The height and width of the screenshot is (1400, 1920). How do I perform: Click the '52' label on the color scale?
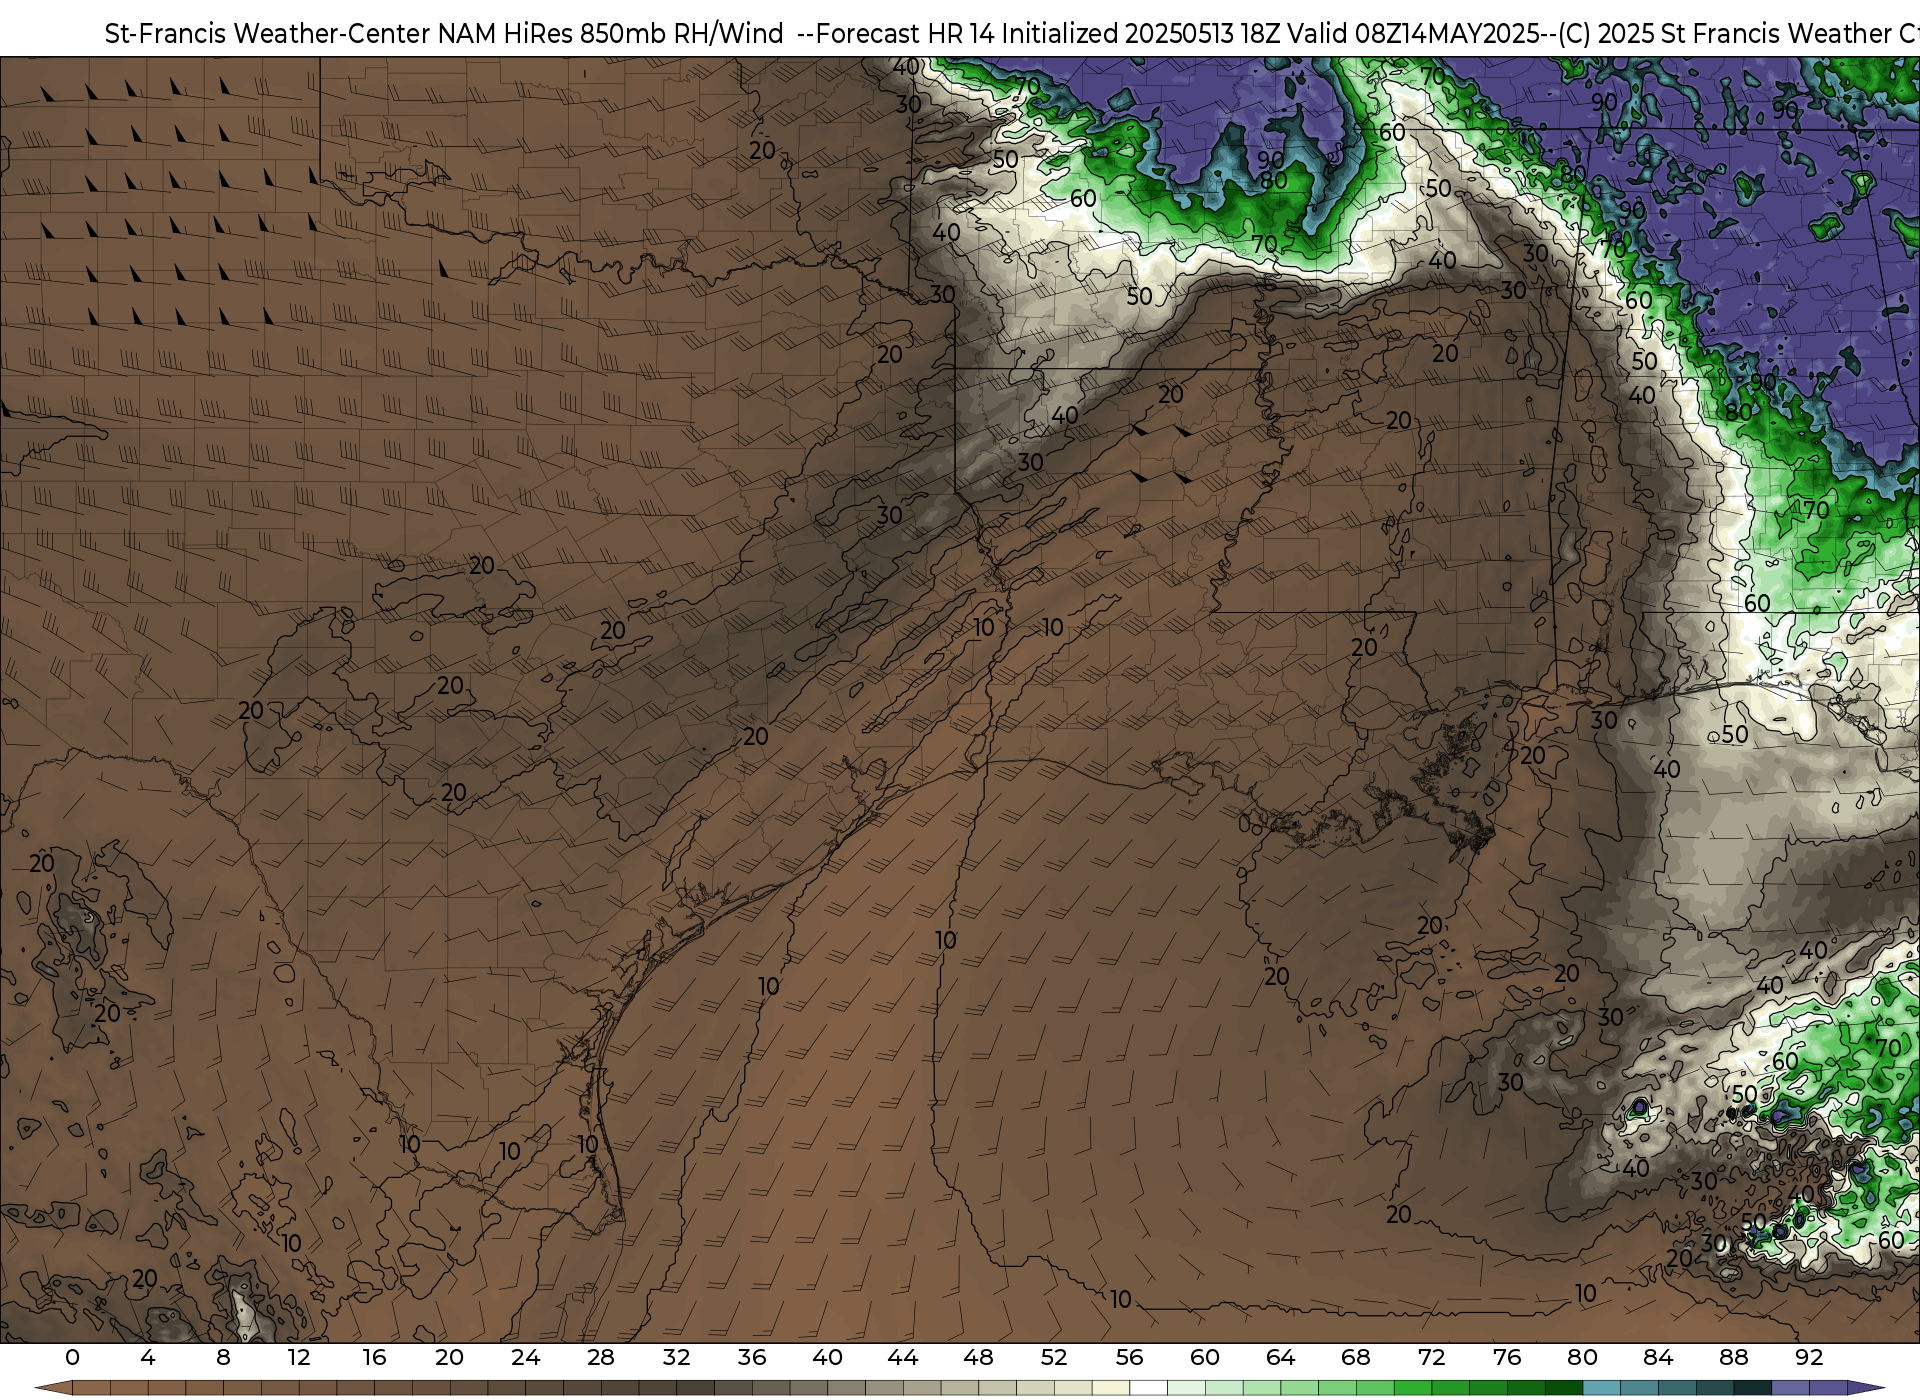click(x=1054, y=1357)
